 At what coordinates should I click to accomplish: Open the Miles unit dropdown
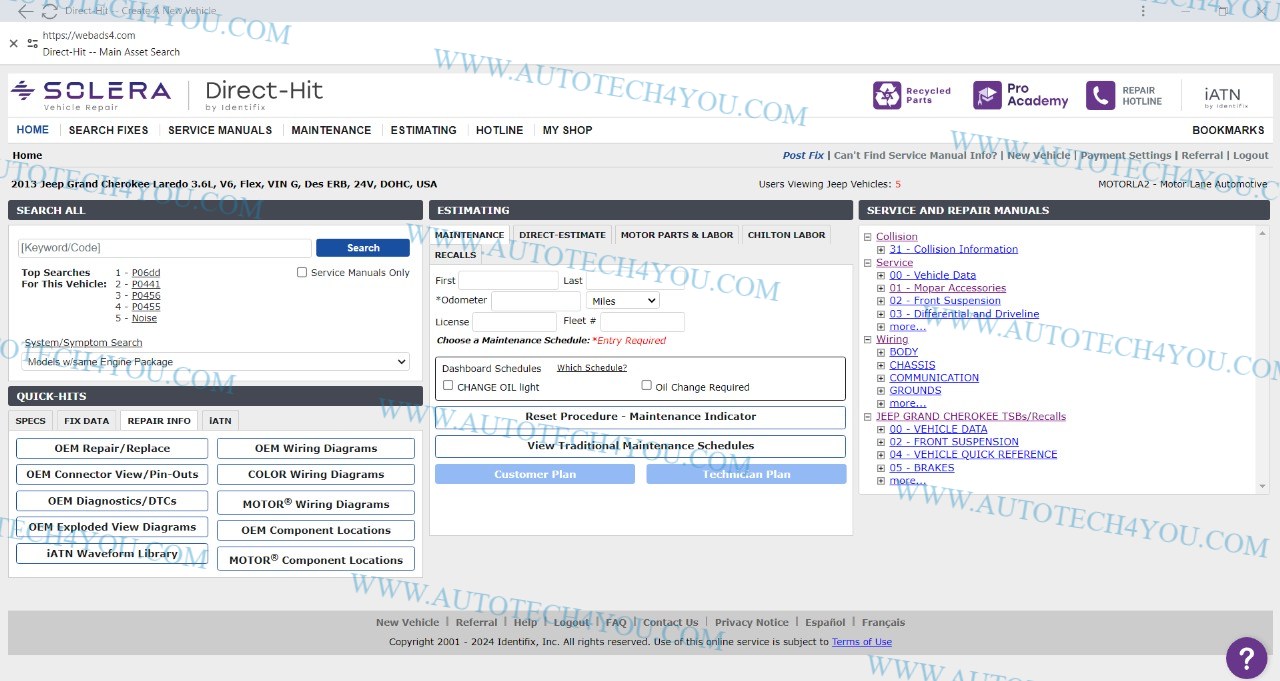pyautogui.click(x=623, y=301)
